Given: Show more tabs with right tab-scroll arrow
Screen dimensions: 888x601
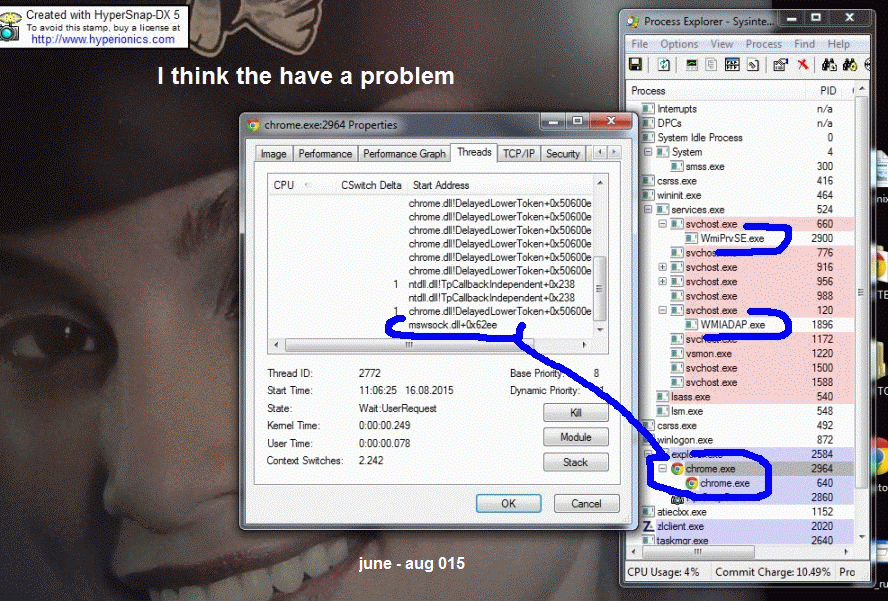Looking at the screenshot, I should tap(614, 152).
